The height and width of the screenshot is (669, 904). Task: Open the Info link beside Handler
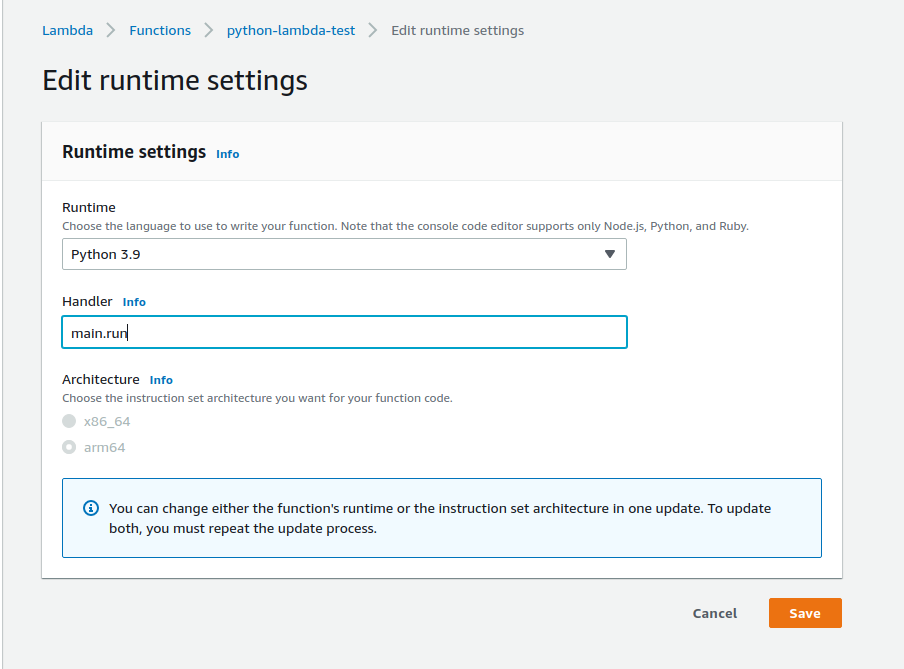134,302
